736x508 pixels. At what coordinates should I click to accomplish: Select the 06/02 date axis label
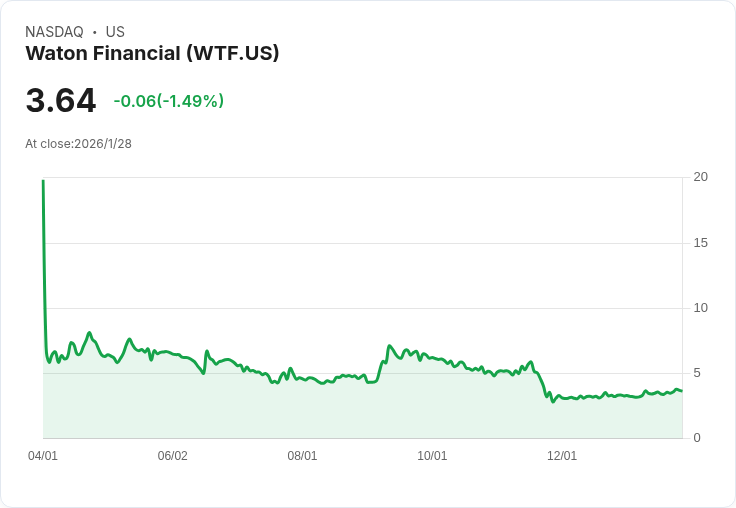173,456
